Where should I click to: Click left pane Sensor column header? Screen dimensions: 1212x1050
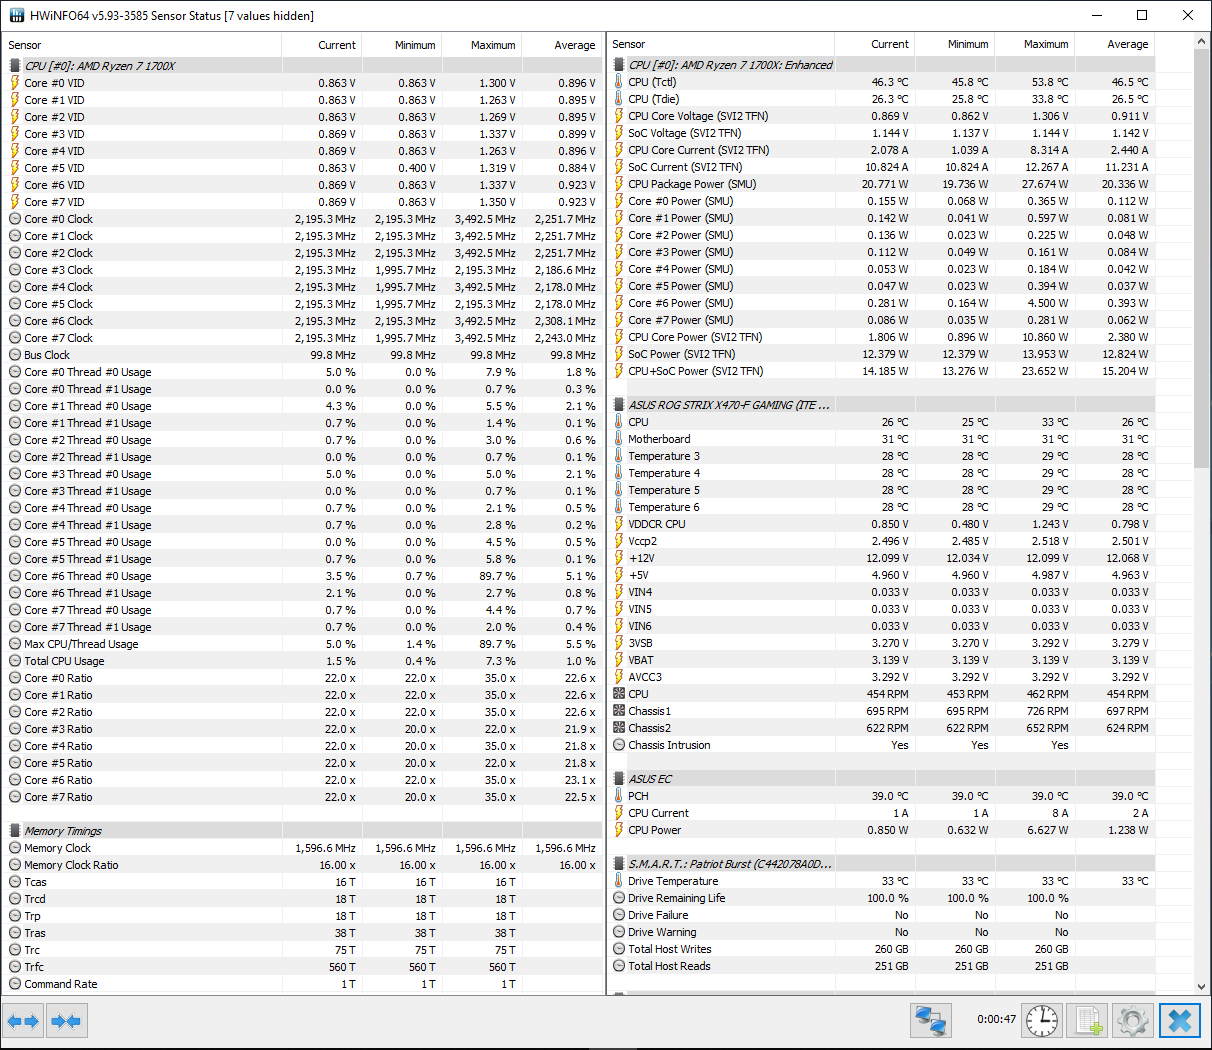[143, 45]
